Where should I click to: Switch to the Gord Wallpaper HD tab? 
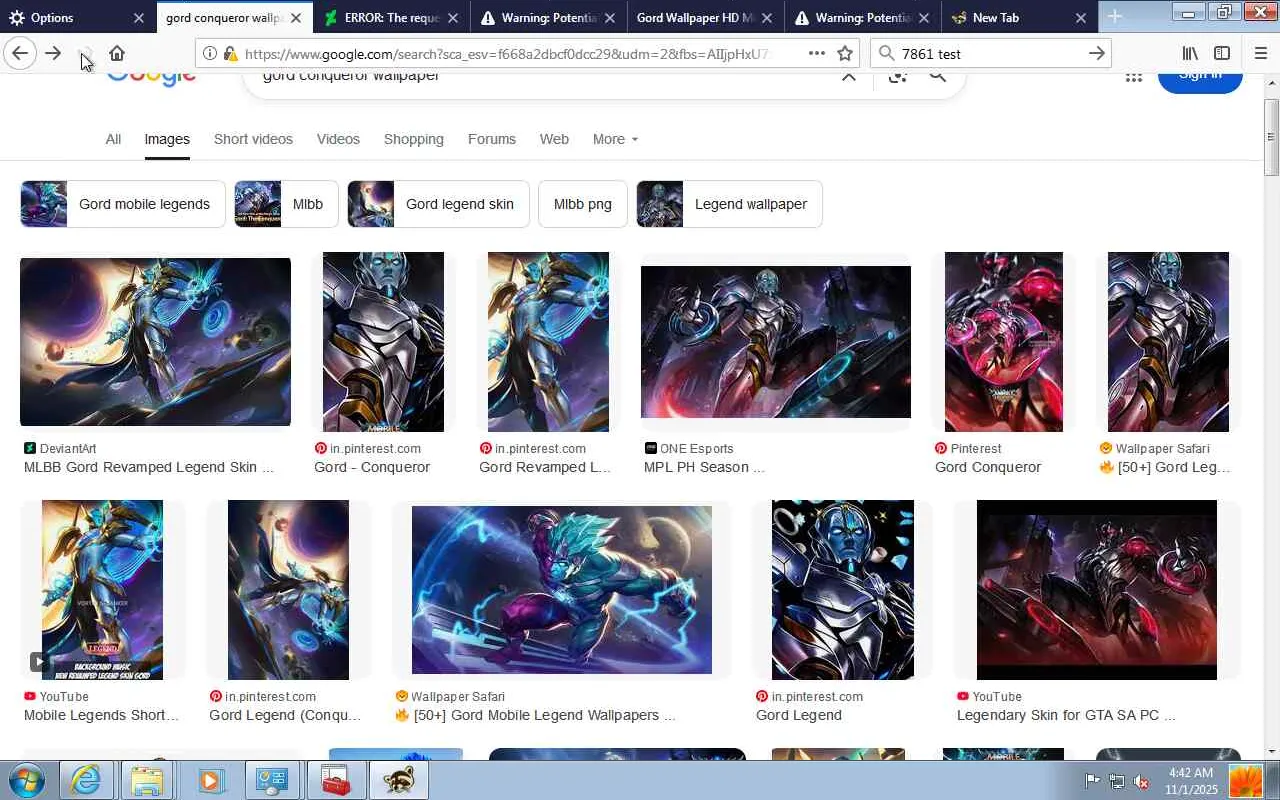(705, 17)
